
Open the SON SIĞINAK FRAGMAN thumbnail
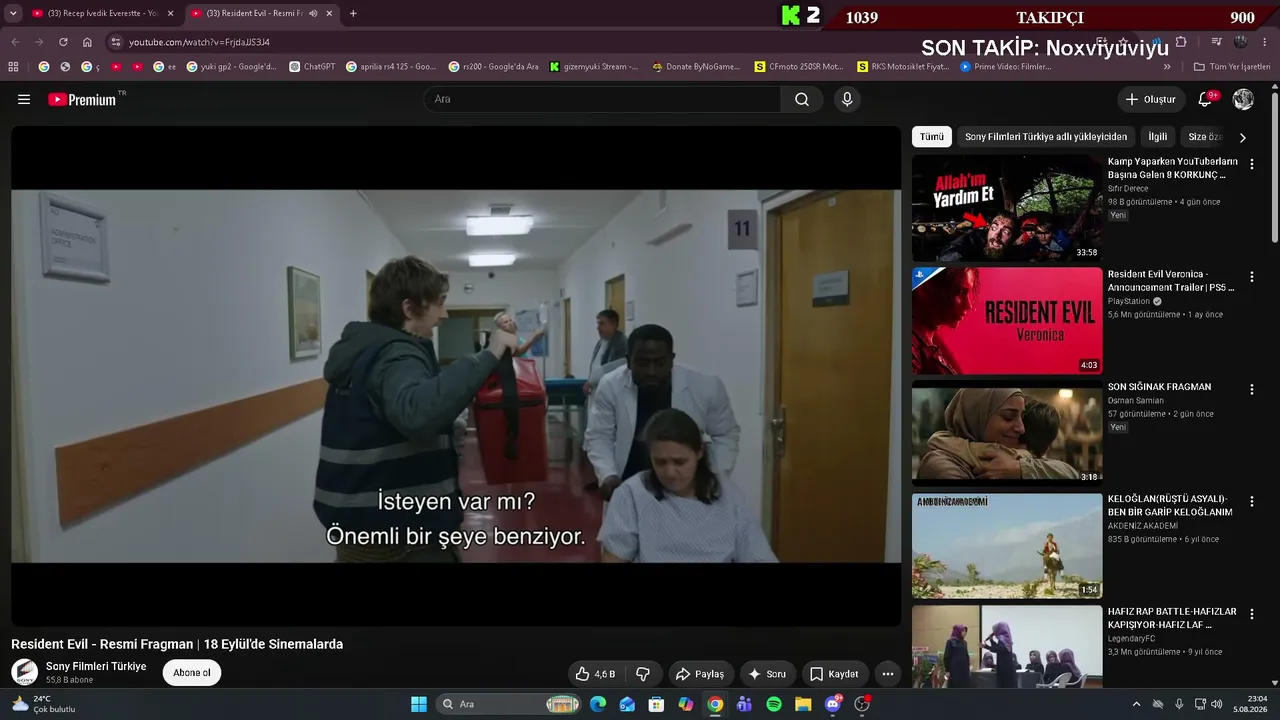1007,433
